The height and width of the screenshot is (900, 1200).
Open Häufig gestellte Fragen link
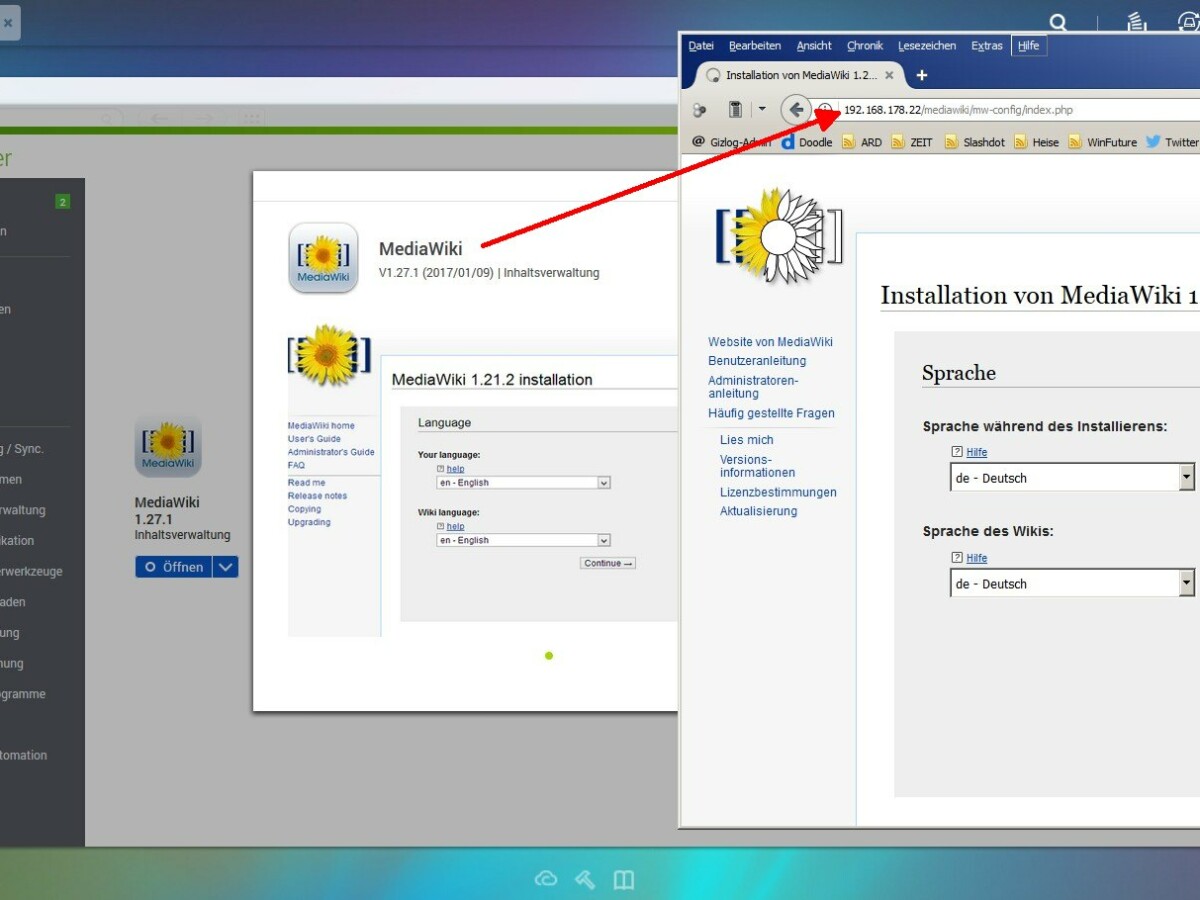pyautogui.click(x=771, y=413)
